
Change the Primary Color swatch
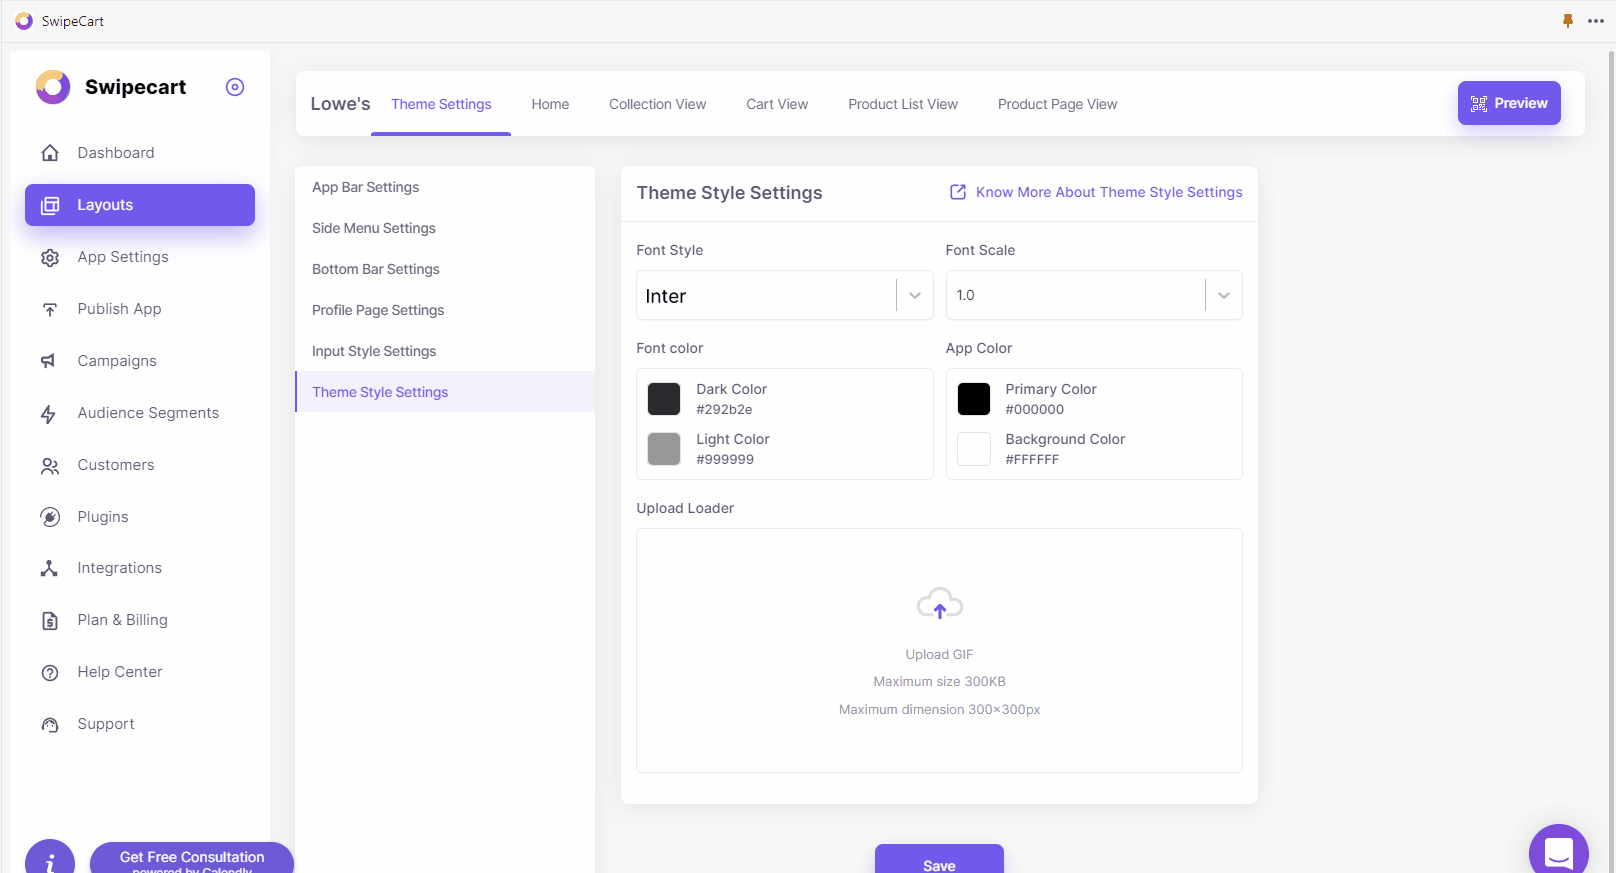click(x=973, y=399)
